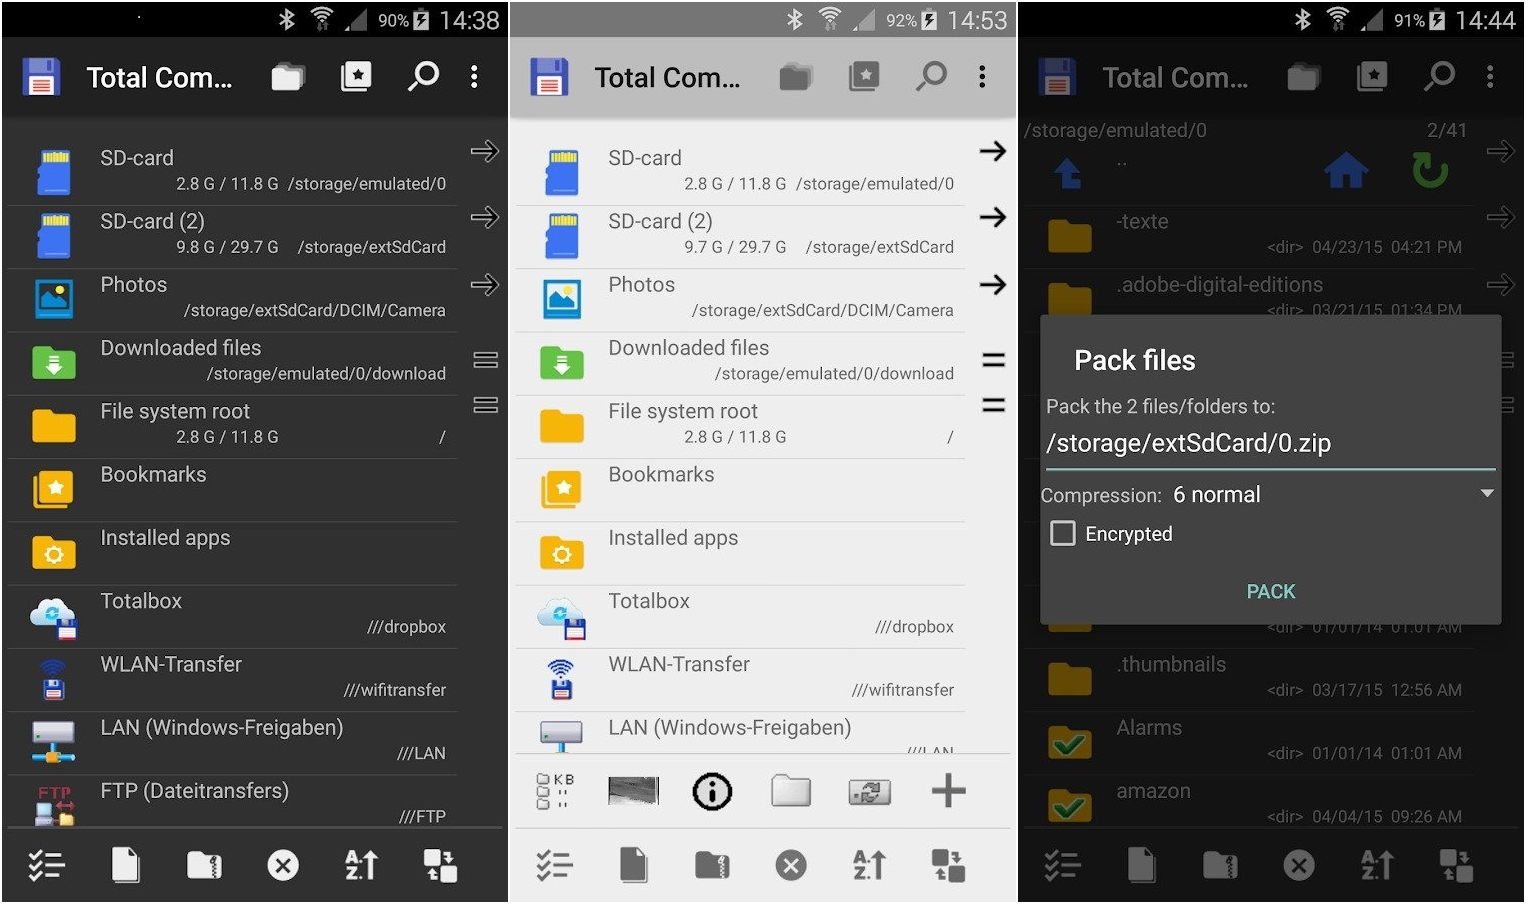Go up a level with the up-arrow icon
This screenshot has height=904, width=1526.
pos(1068,170)
